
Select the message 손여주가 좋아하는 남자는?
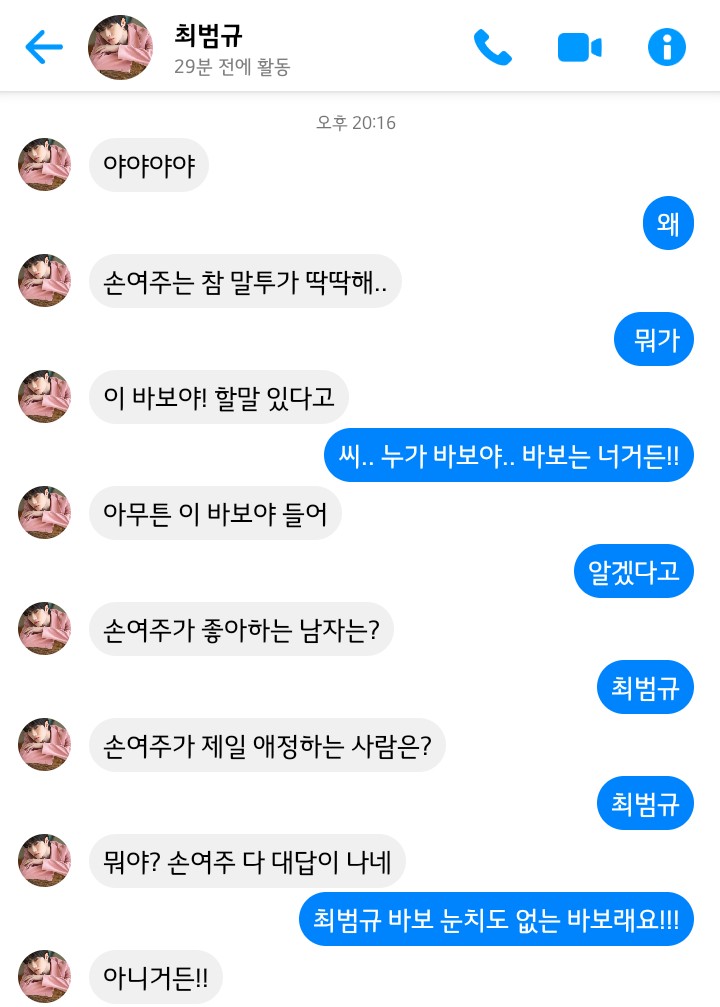tap(241, 629)
